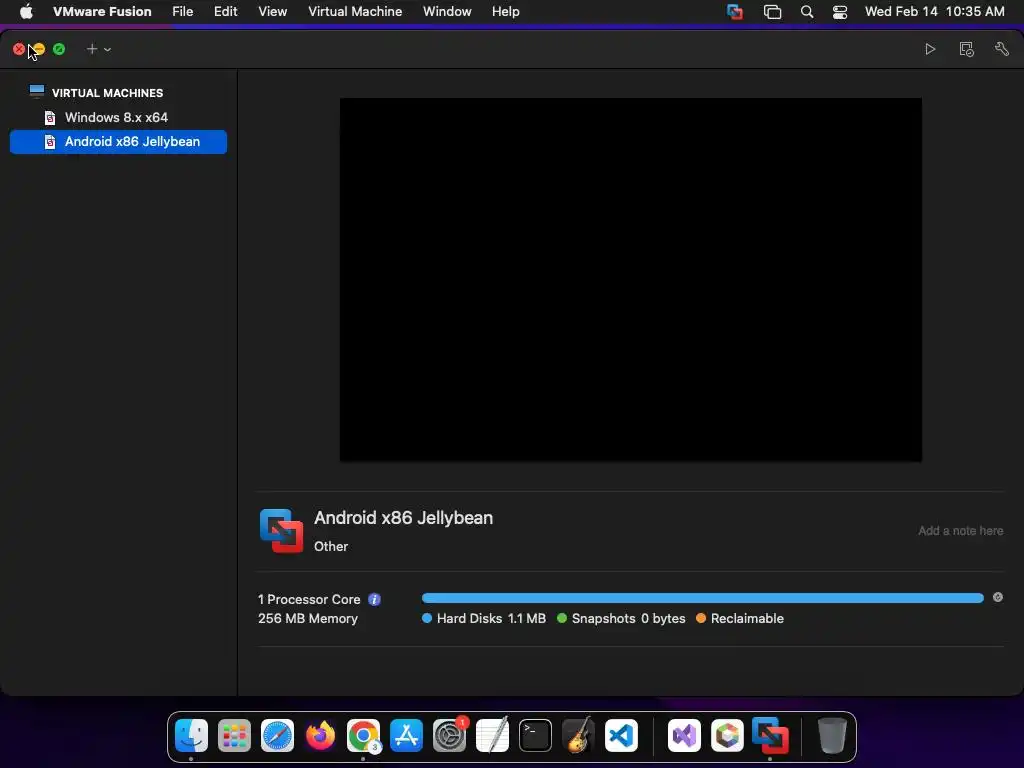Click VMware Fusion icon in Dock
Image resolution: width=1024 pixels, height=768 pixels.
770,736
